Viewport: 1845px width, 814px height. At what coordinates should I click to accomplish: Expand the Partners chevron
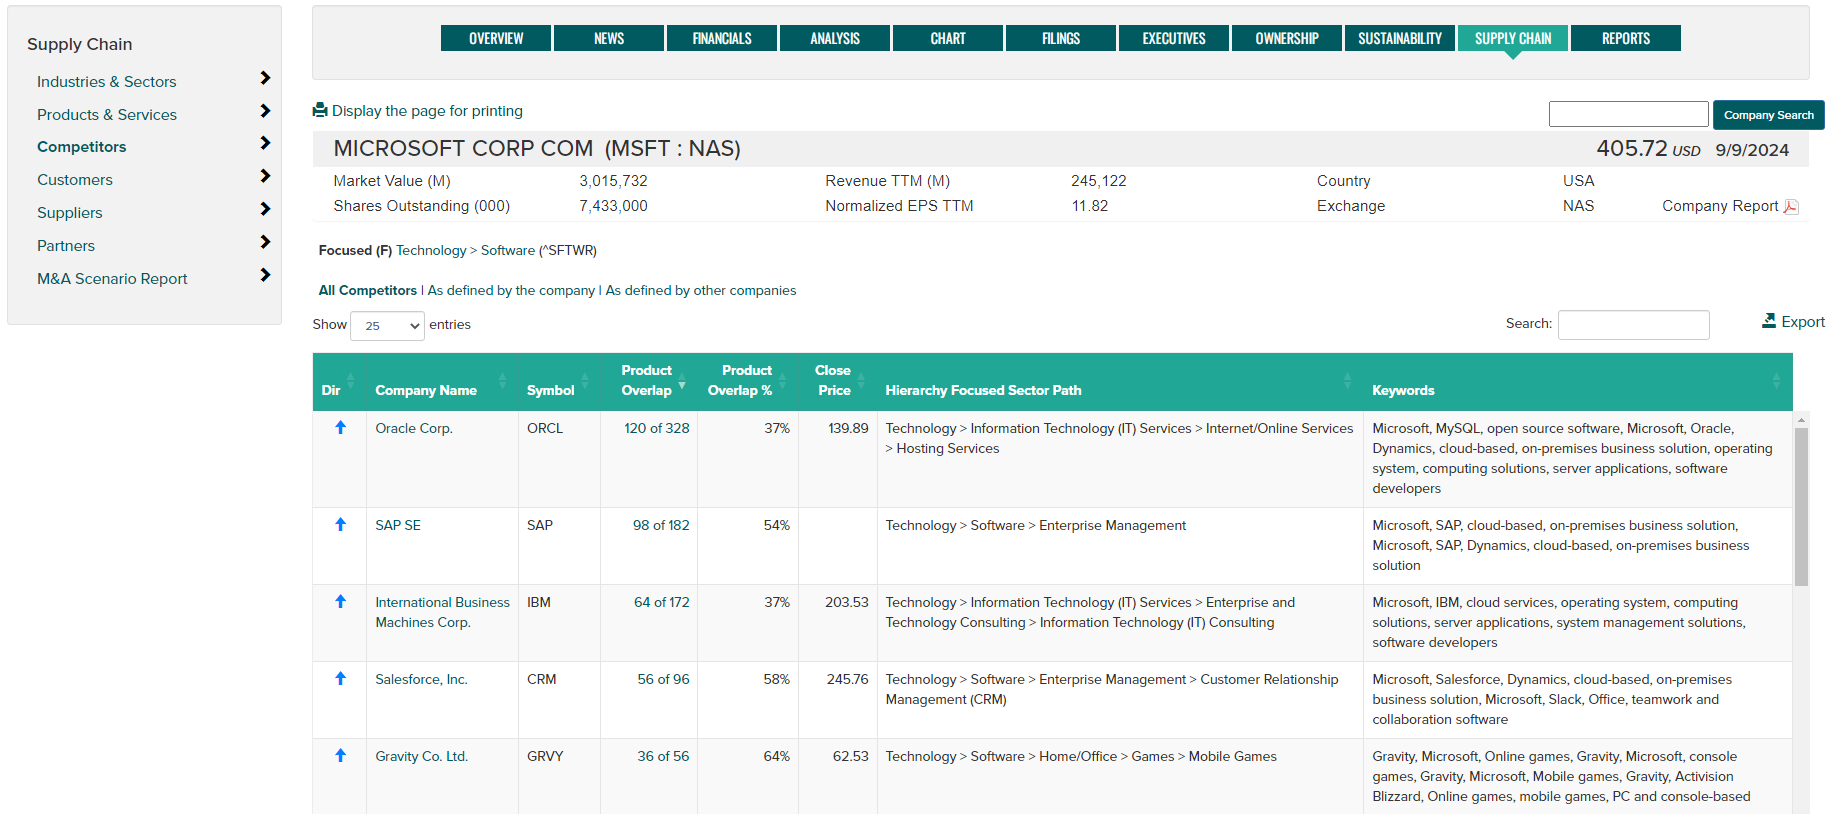click(265, 242)
